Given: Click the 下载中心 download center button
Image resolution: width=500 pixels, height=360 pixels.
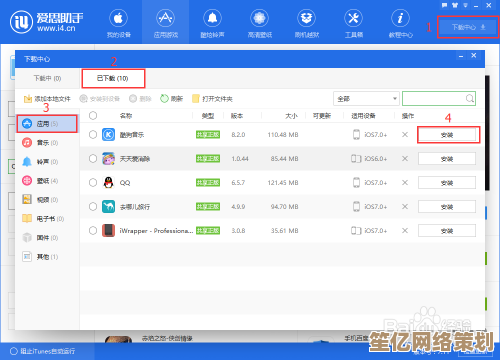Looking at the screenshot, I should [468, 27].
